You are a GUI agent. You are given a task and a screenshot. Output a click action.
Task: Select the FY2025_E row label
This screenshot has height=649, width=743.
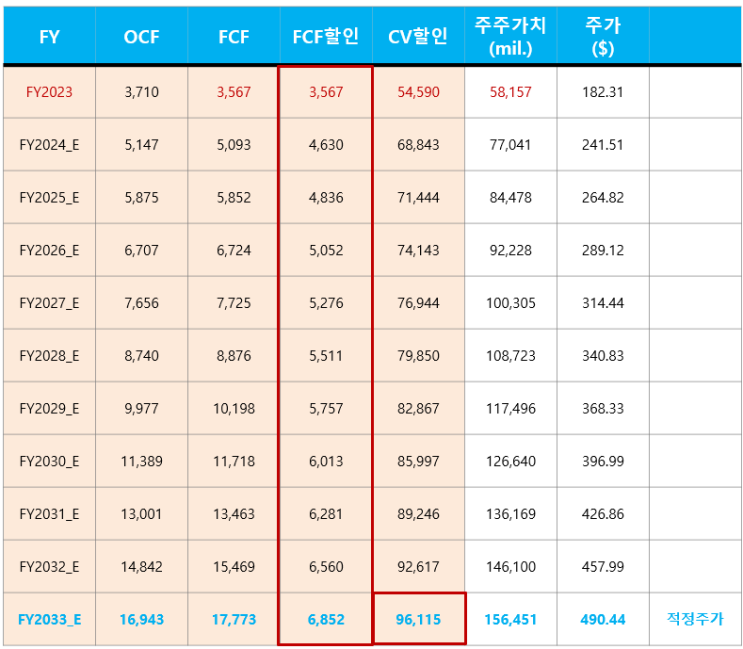point(49,197)
